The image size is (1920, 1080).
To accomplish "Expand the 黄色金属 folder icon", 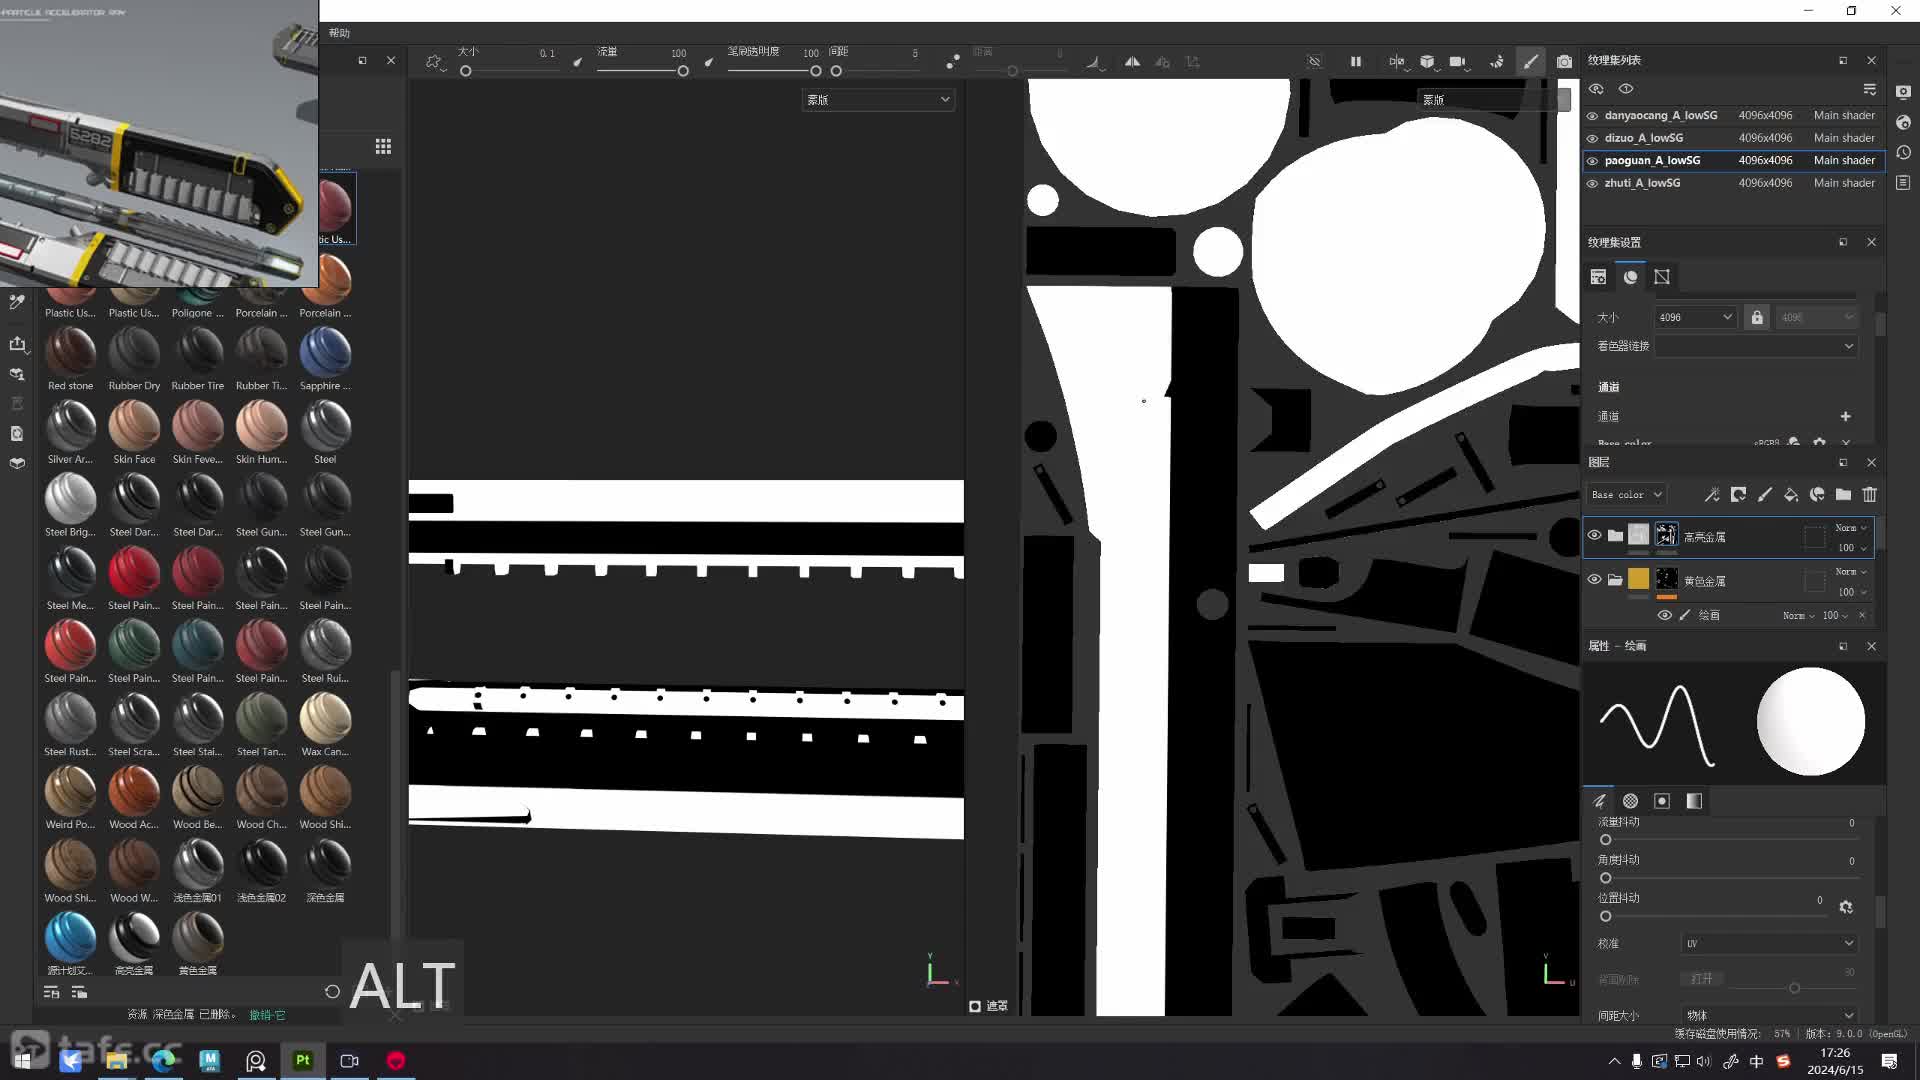I will (x=1615, y=580).
